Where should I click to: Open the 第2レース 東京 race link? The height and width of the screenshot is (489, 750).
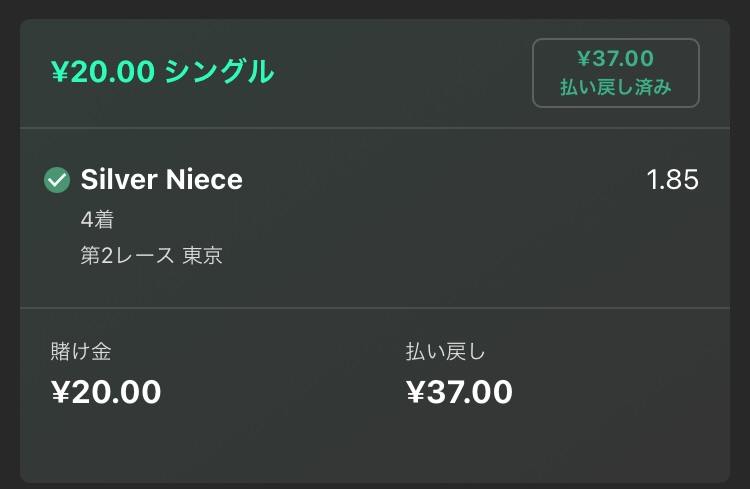coord(151,255)
